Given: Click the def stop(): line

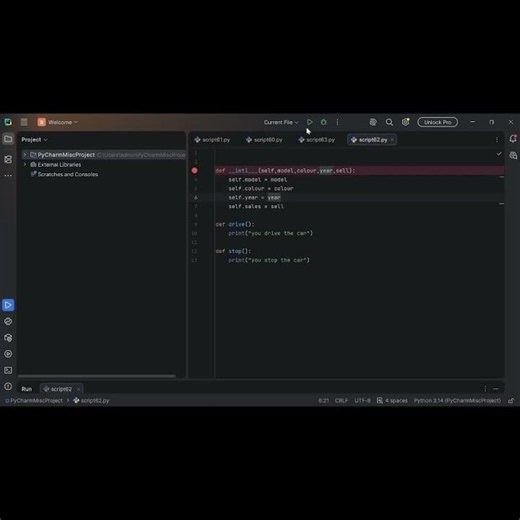Looking at the screenshot, I should (233, 251).
